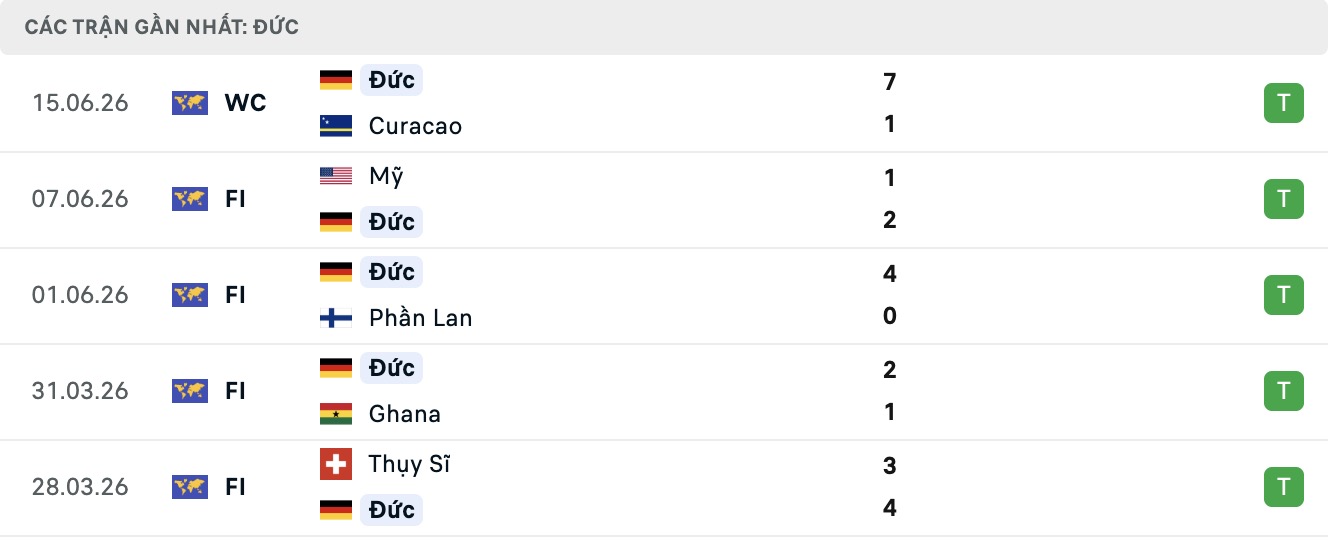Click the header Các trận gần nhất: Đức
The height and width of the screenshot is (544, 1332).
162,27
